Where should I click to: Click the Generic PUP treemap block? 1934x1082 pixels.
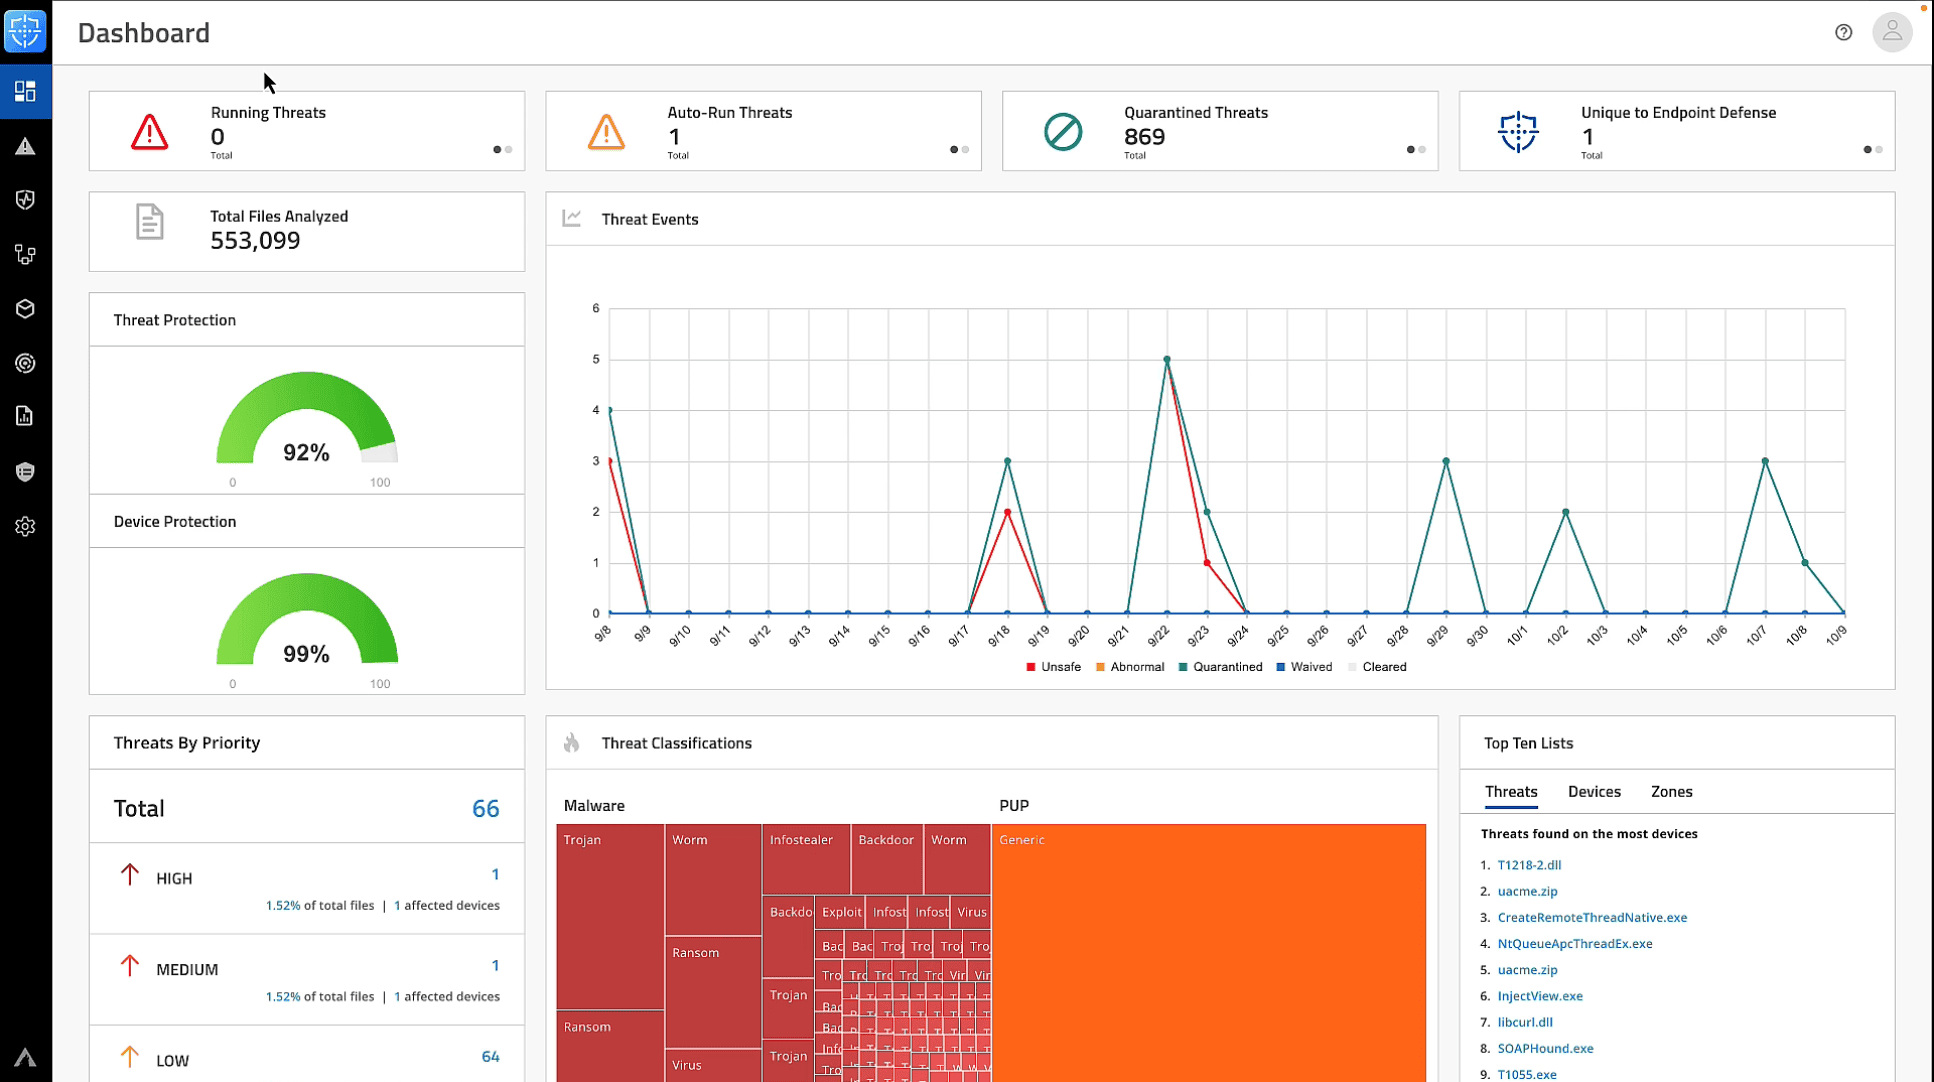pyautogui.click(x=1208, y=950)
